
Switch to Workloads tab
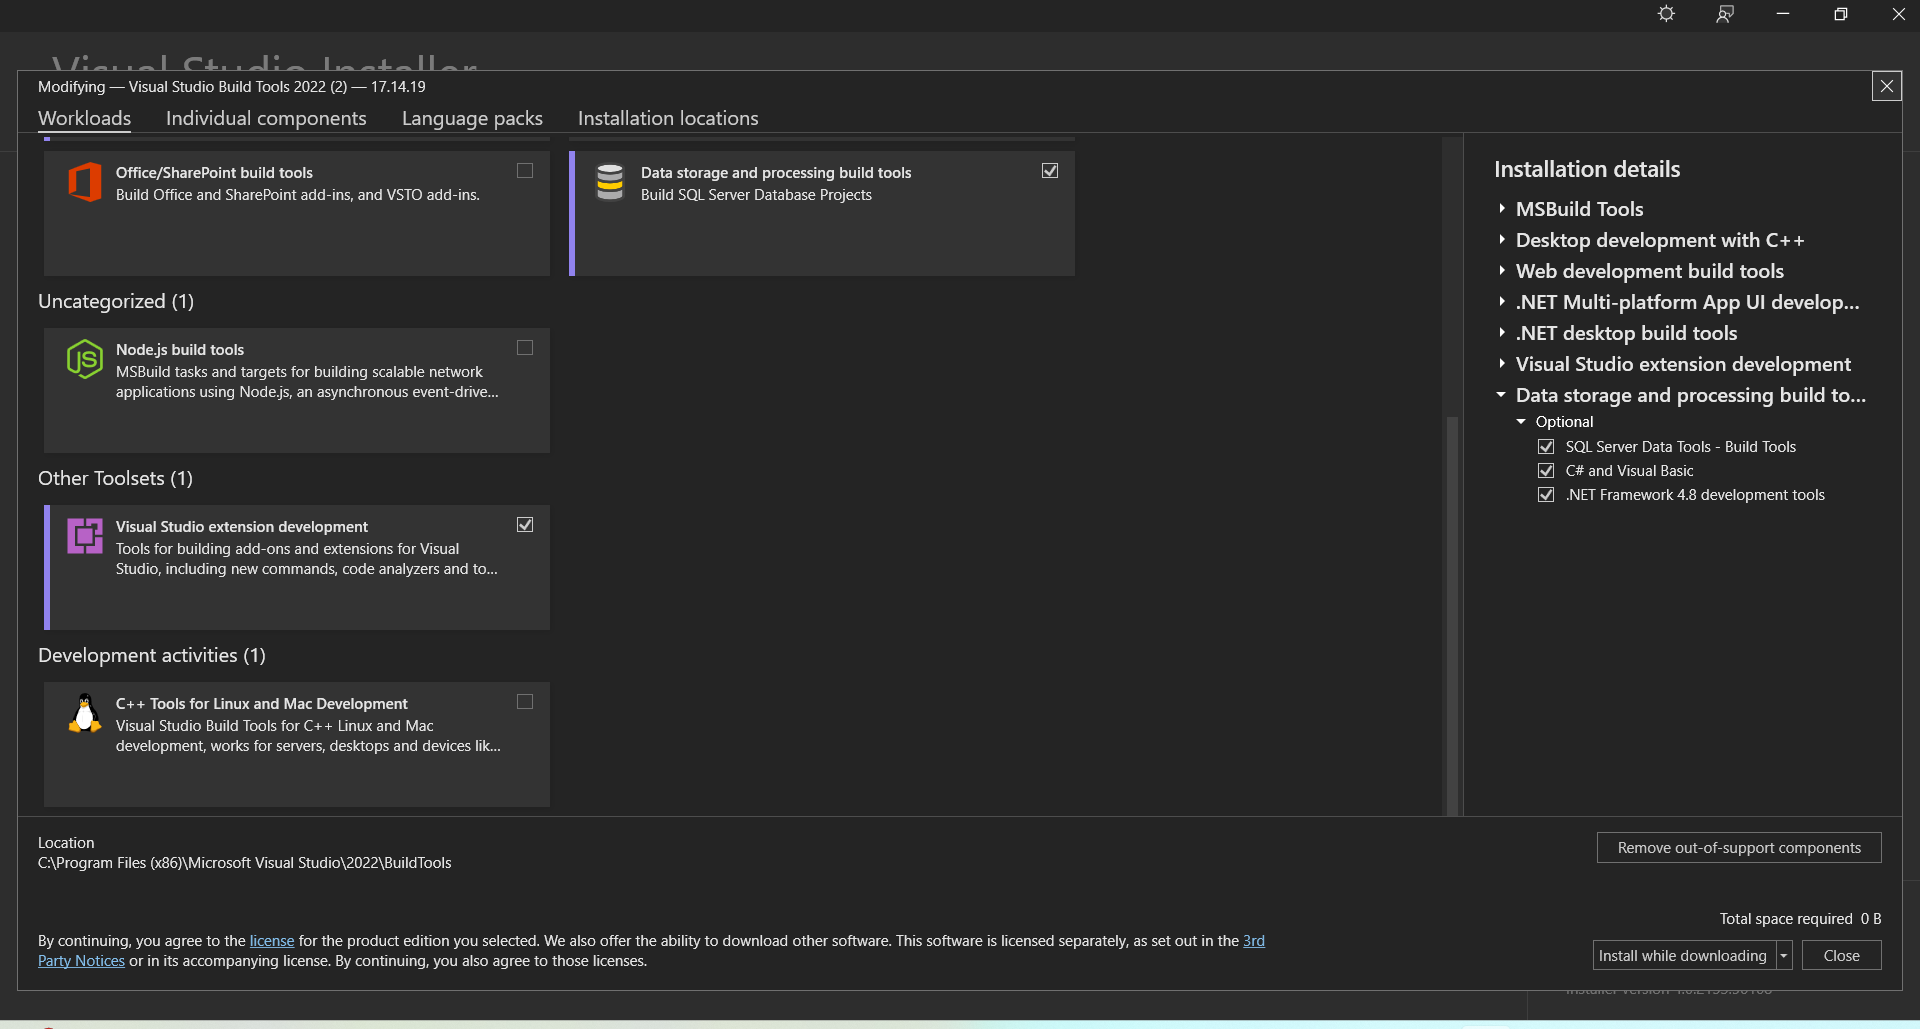pyautogui.click(x=85, y=118)
